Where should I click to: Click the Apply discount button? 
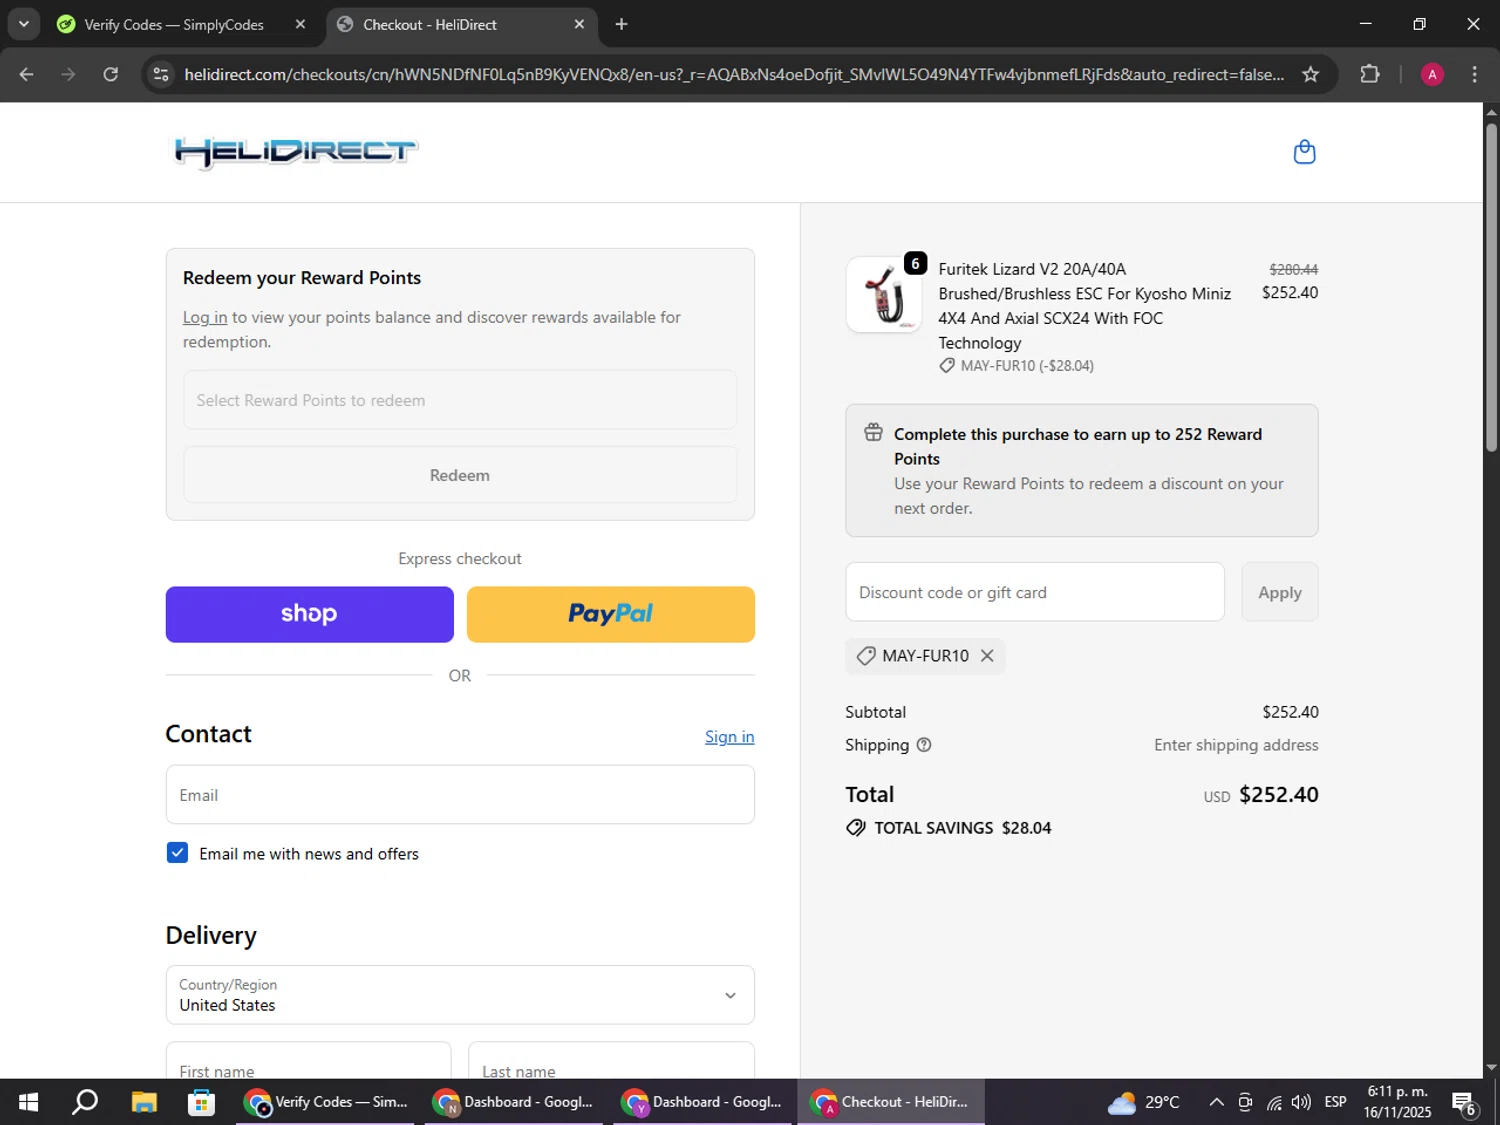coord(1280,592)
